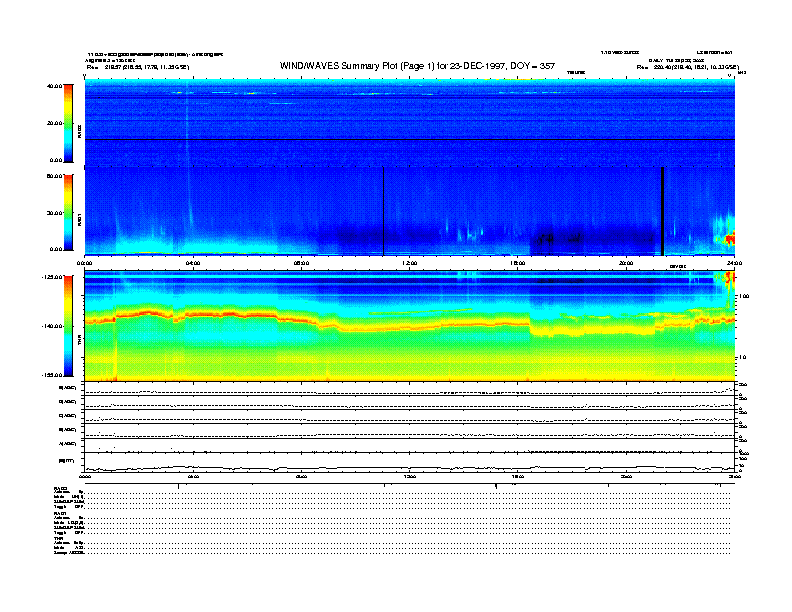Click the 10 frequency label right of TNR panel

tap(742, 358)
